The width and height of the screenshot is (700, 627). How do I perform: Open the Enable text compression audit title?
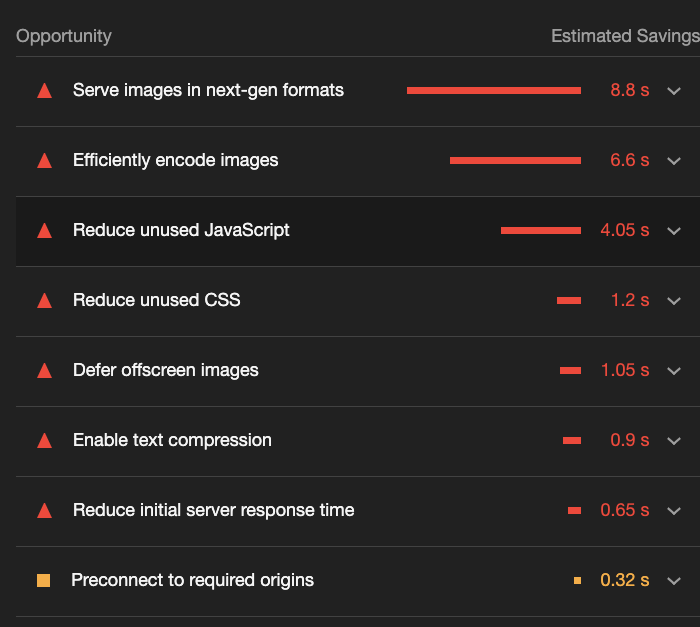[172, 440]
